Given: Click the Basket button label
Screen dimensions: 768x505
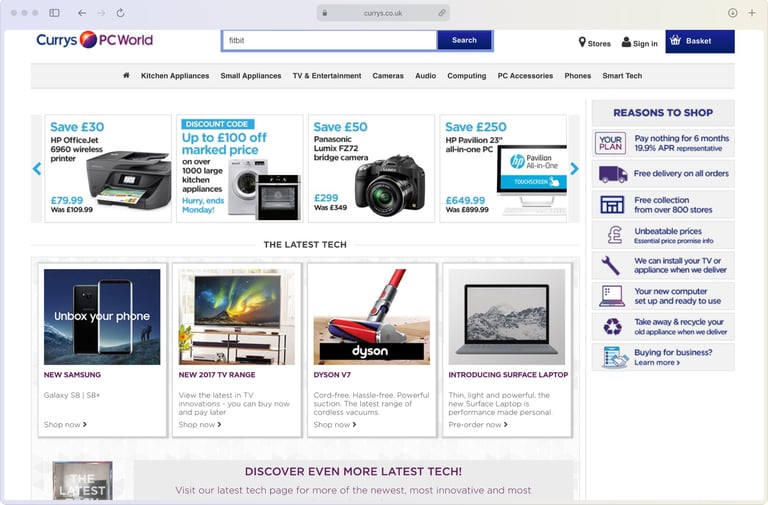Looking at the screenshot, I should point(698,41).
